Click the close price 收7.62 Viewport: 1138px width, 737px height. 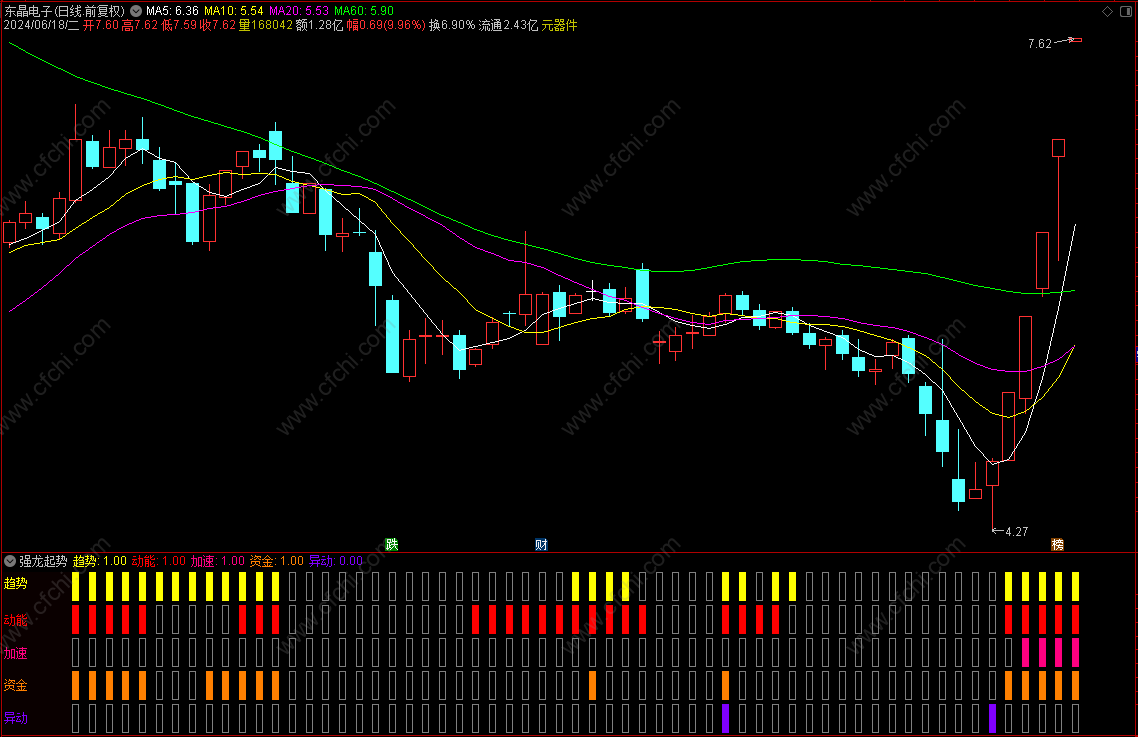[218, 25]
